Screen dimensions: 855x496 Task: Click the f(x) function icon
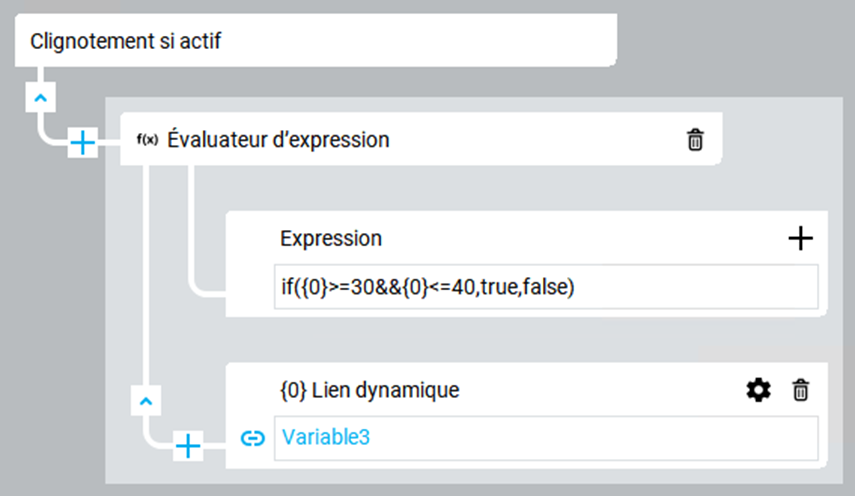click(147, 140)
